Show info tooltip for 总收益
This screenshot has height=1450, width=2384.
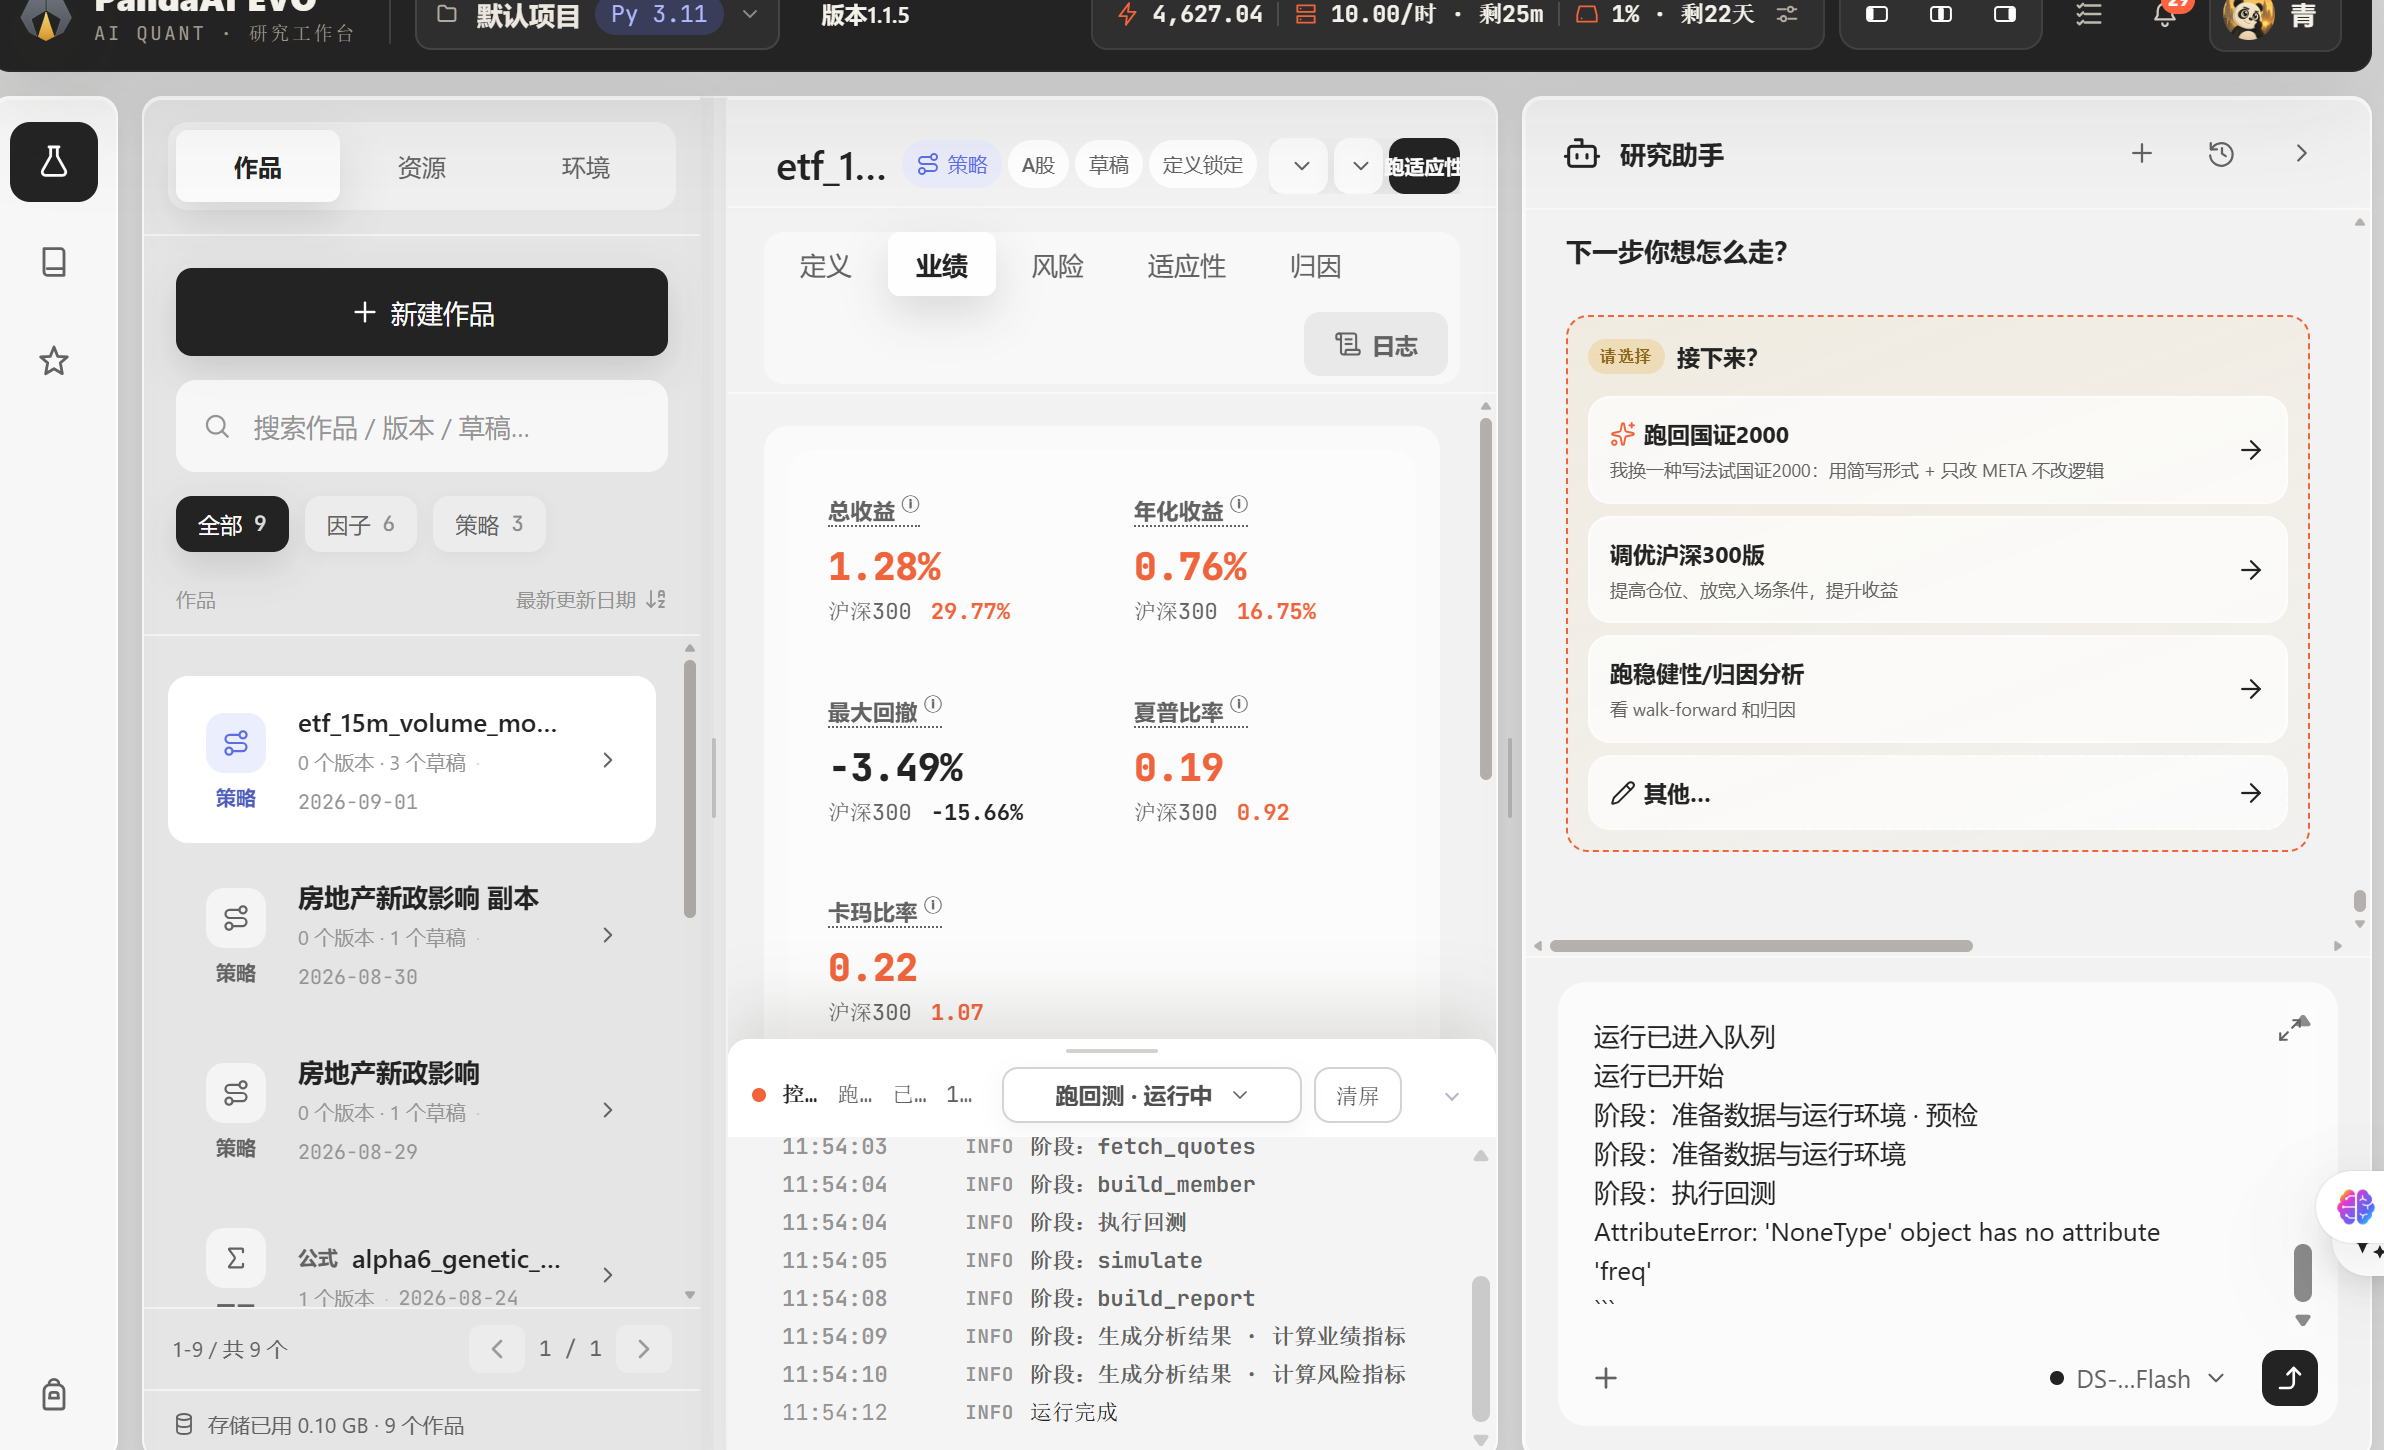pyautogui.click(x=911, y=504)
